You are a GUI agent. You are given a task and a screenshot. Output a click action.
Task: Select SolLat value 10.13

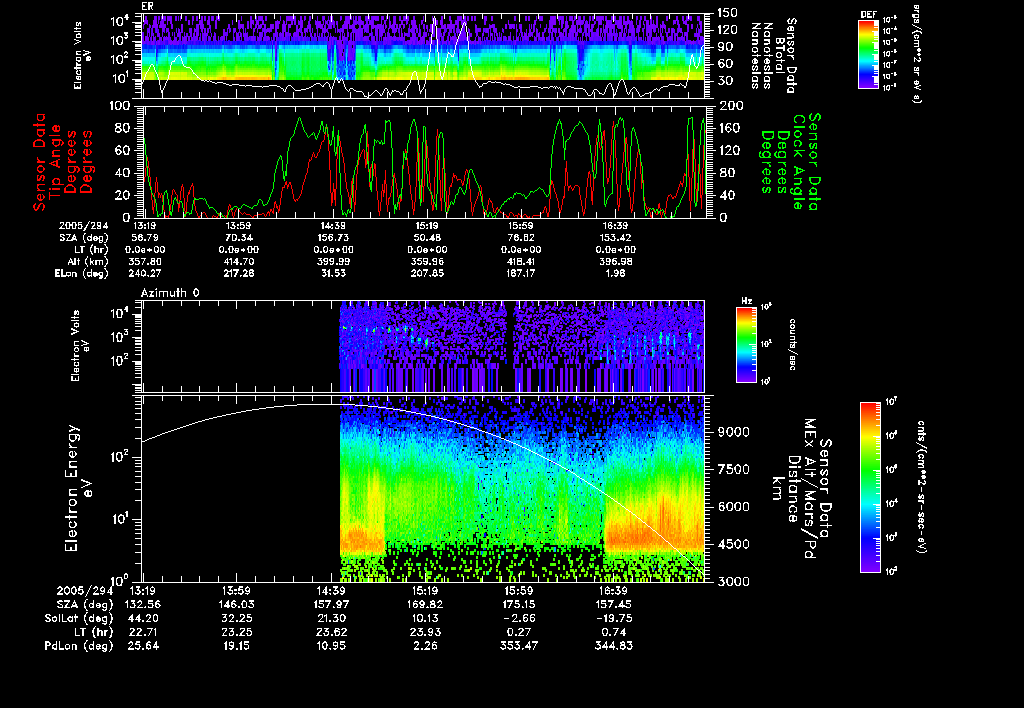tap(425, 618)
